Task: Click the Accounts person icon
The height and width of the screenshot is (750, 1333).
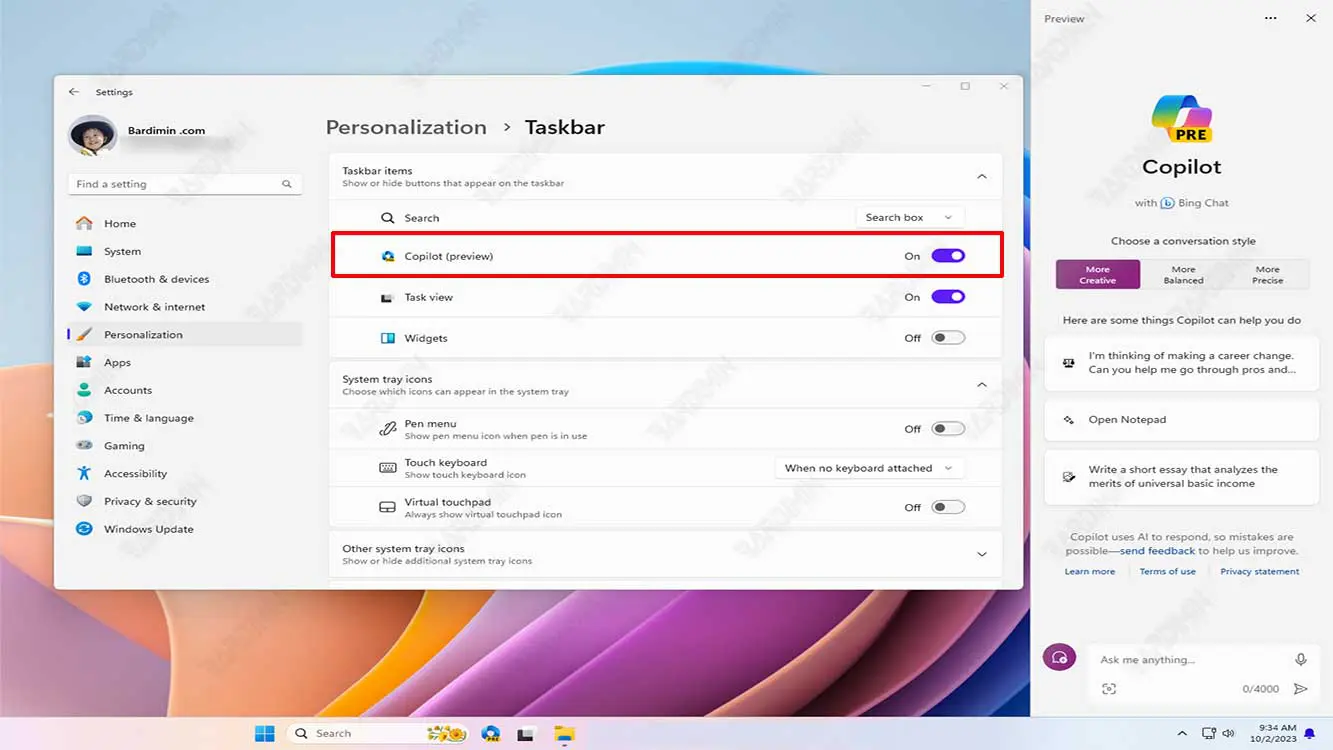Action: click(84, 390)
